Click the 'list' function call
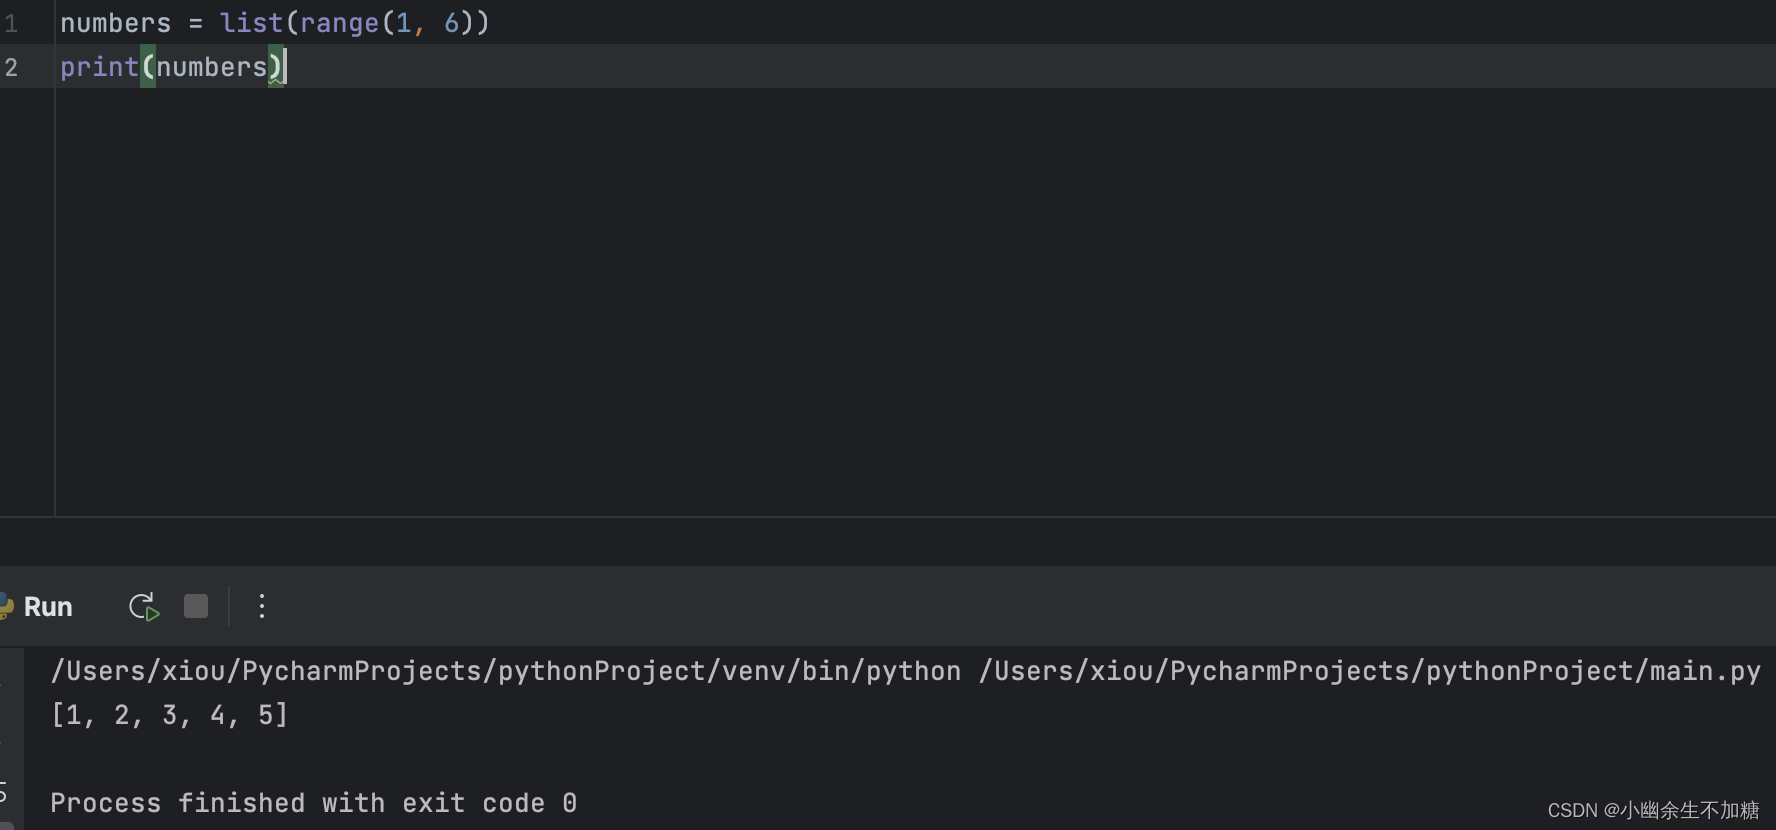The image size is (1776, 830). click(251, 23)
